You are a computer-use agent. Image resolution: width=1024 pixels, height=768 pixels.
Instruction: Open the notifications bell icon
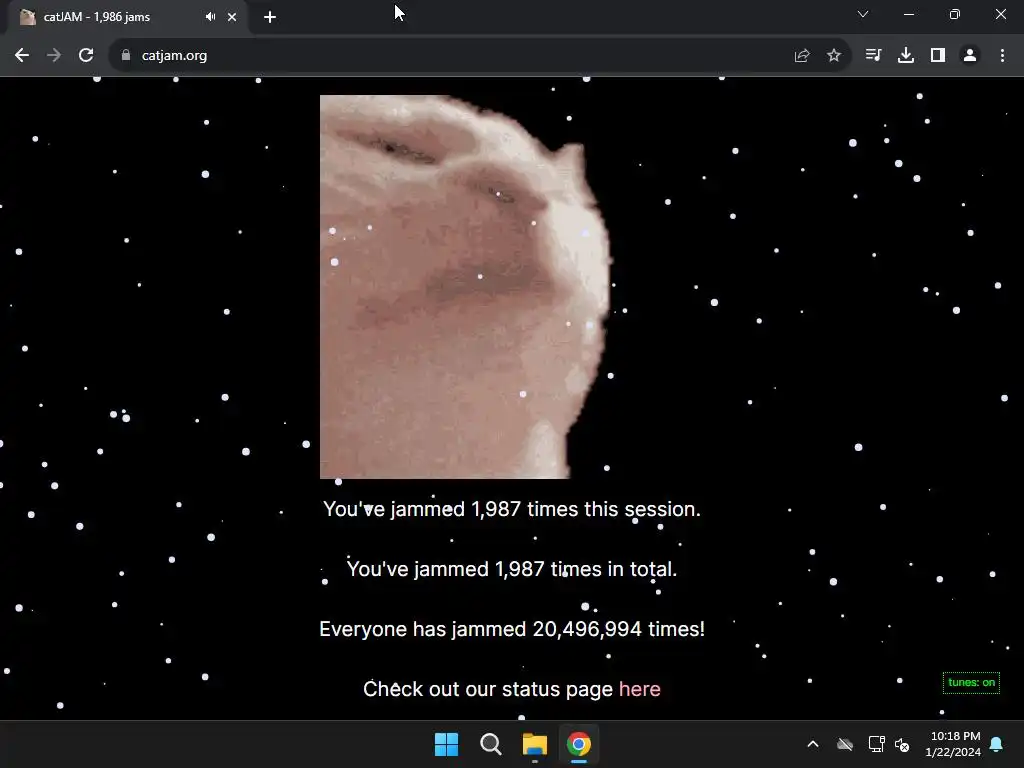point(997,744)
